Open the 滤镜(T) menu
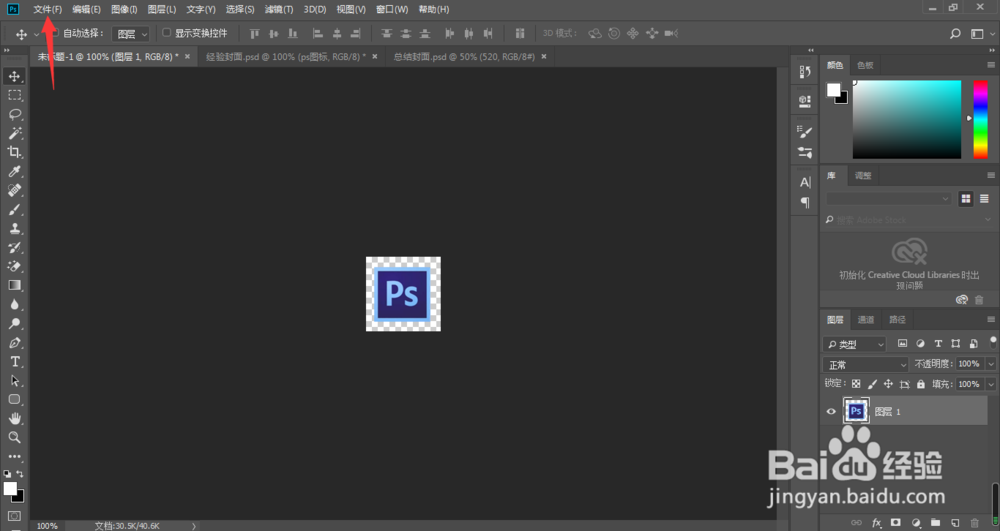1000x531 pixels. 279,9
